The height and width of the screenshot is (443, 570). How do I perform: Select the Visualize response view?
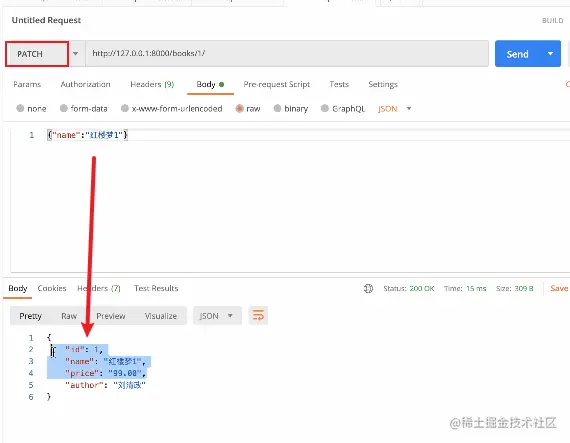[x=161, y=316]
